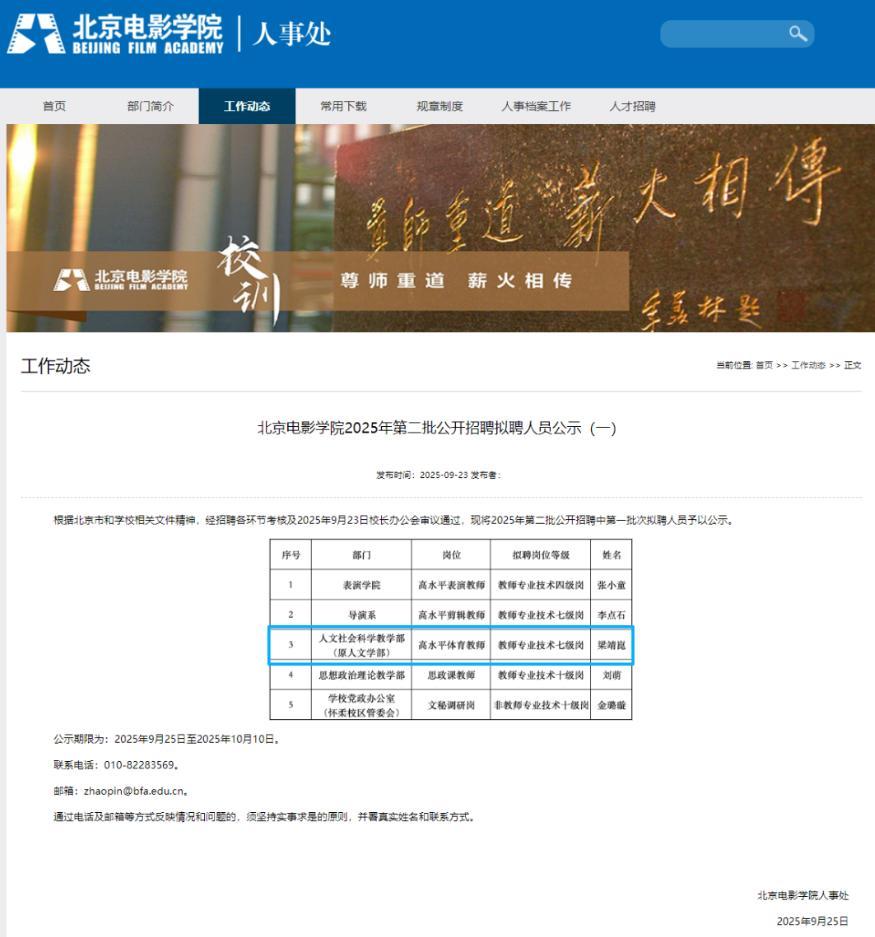The width and height of the screenshot is (875, 937).
Task: Go to the 常用下载 menu item
Action: 343,107
